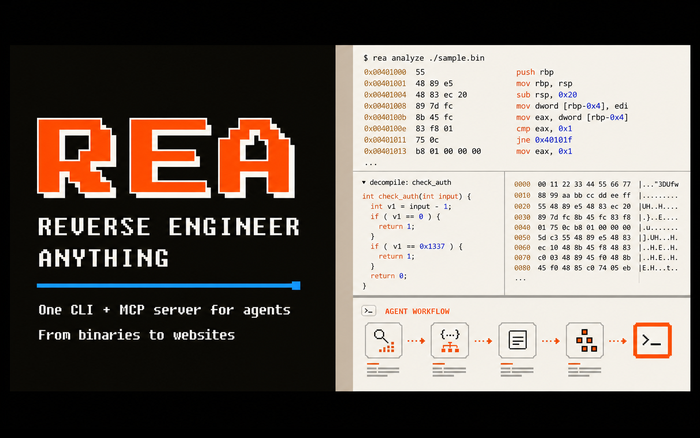
Task: Click the highlighted orange terminal prompt icon
Action: (652, 341)
